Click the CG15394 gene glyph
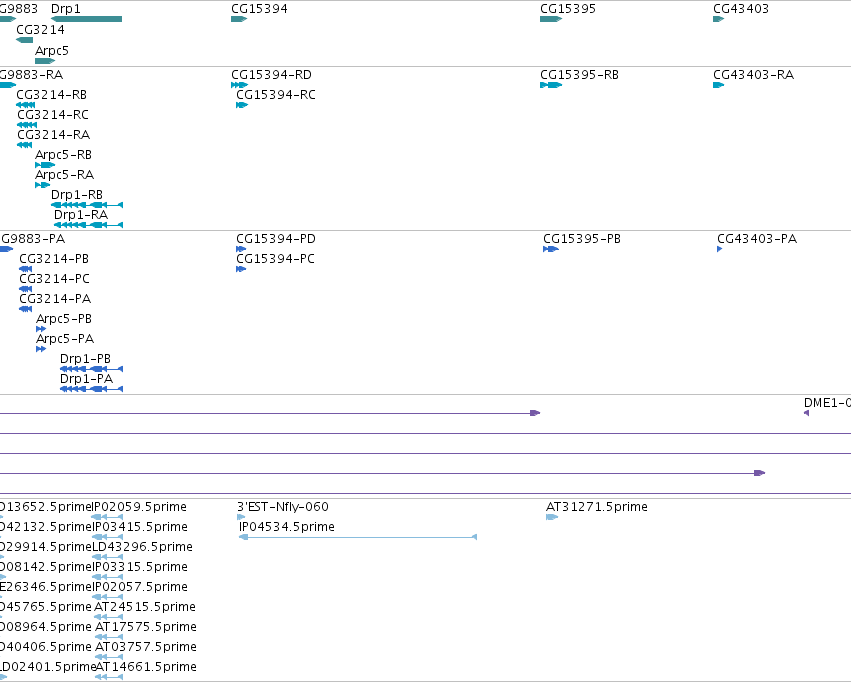Screen dimensions: 851x682 click(x=239, y=19)
